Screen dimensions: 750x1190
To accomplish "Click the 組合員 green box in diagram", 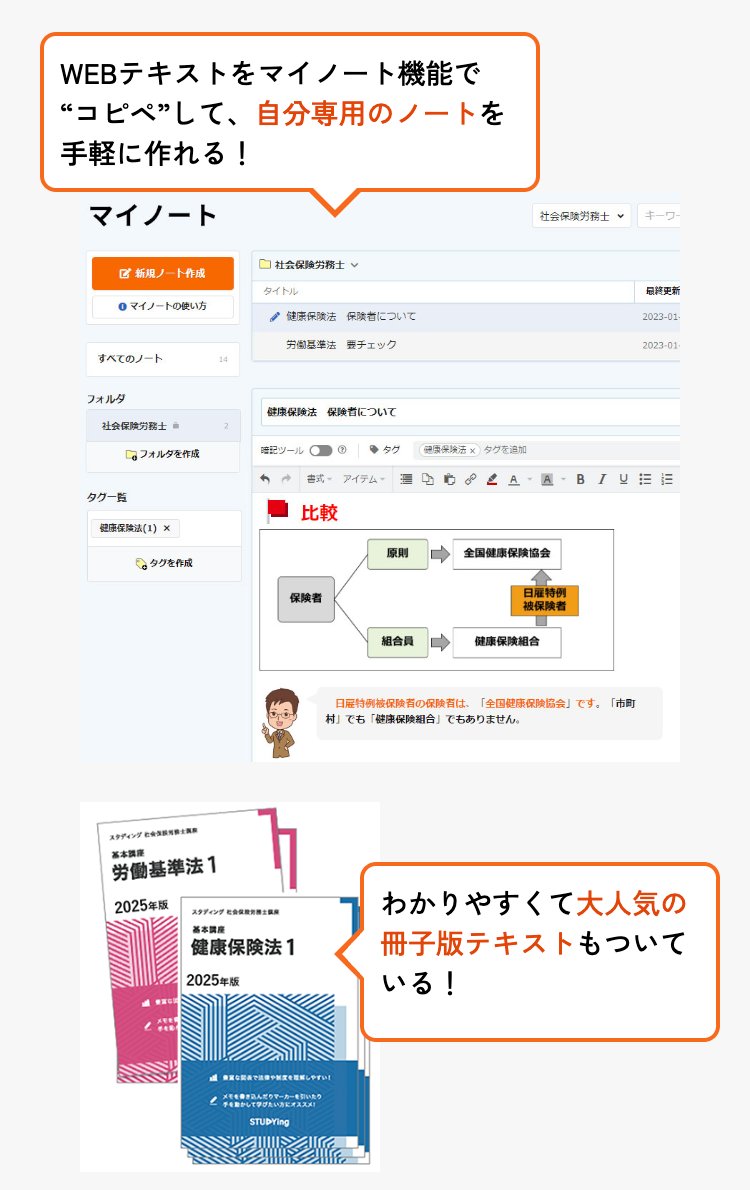I will pos(397,641).
